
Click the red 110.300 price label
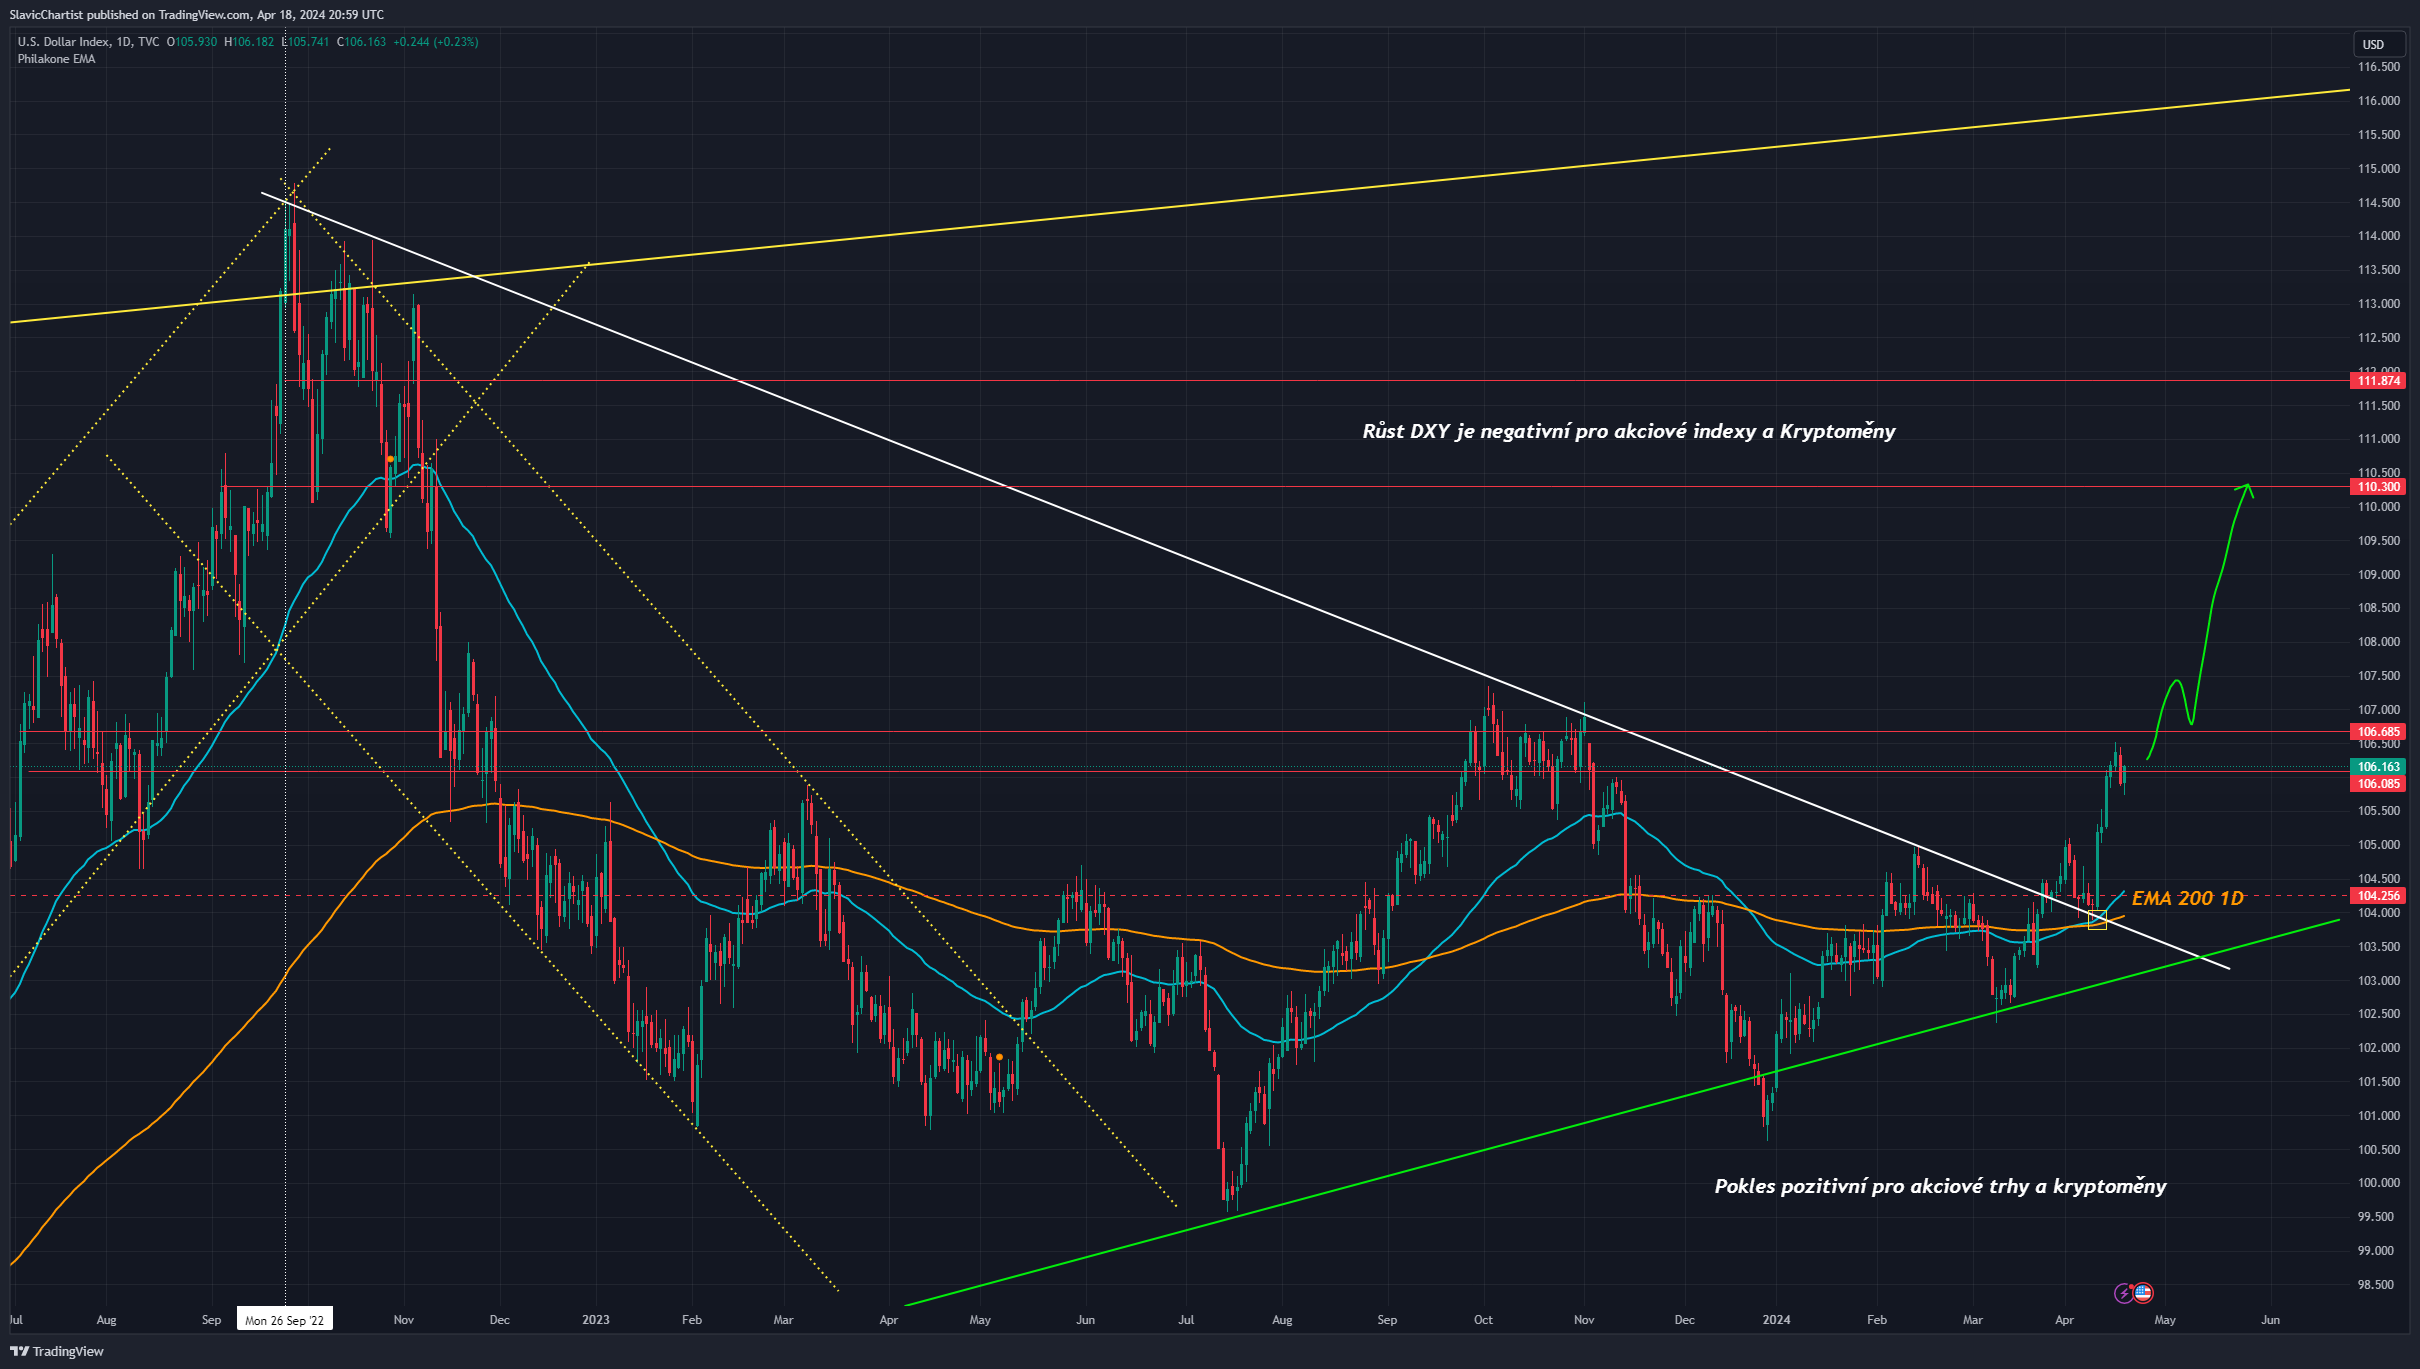tap(2378, 487)
